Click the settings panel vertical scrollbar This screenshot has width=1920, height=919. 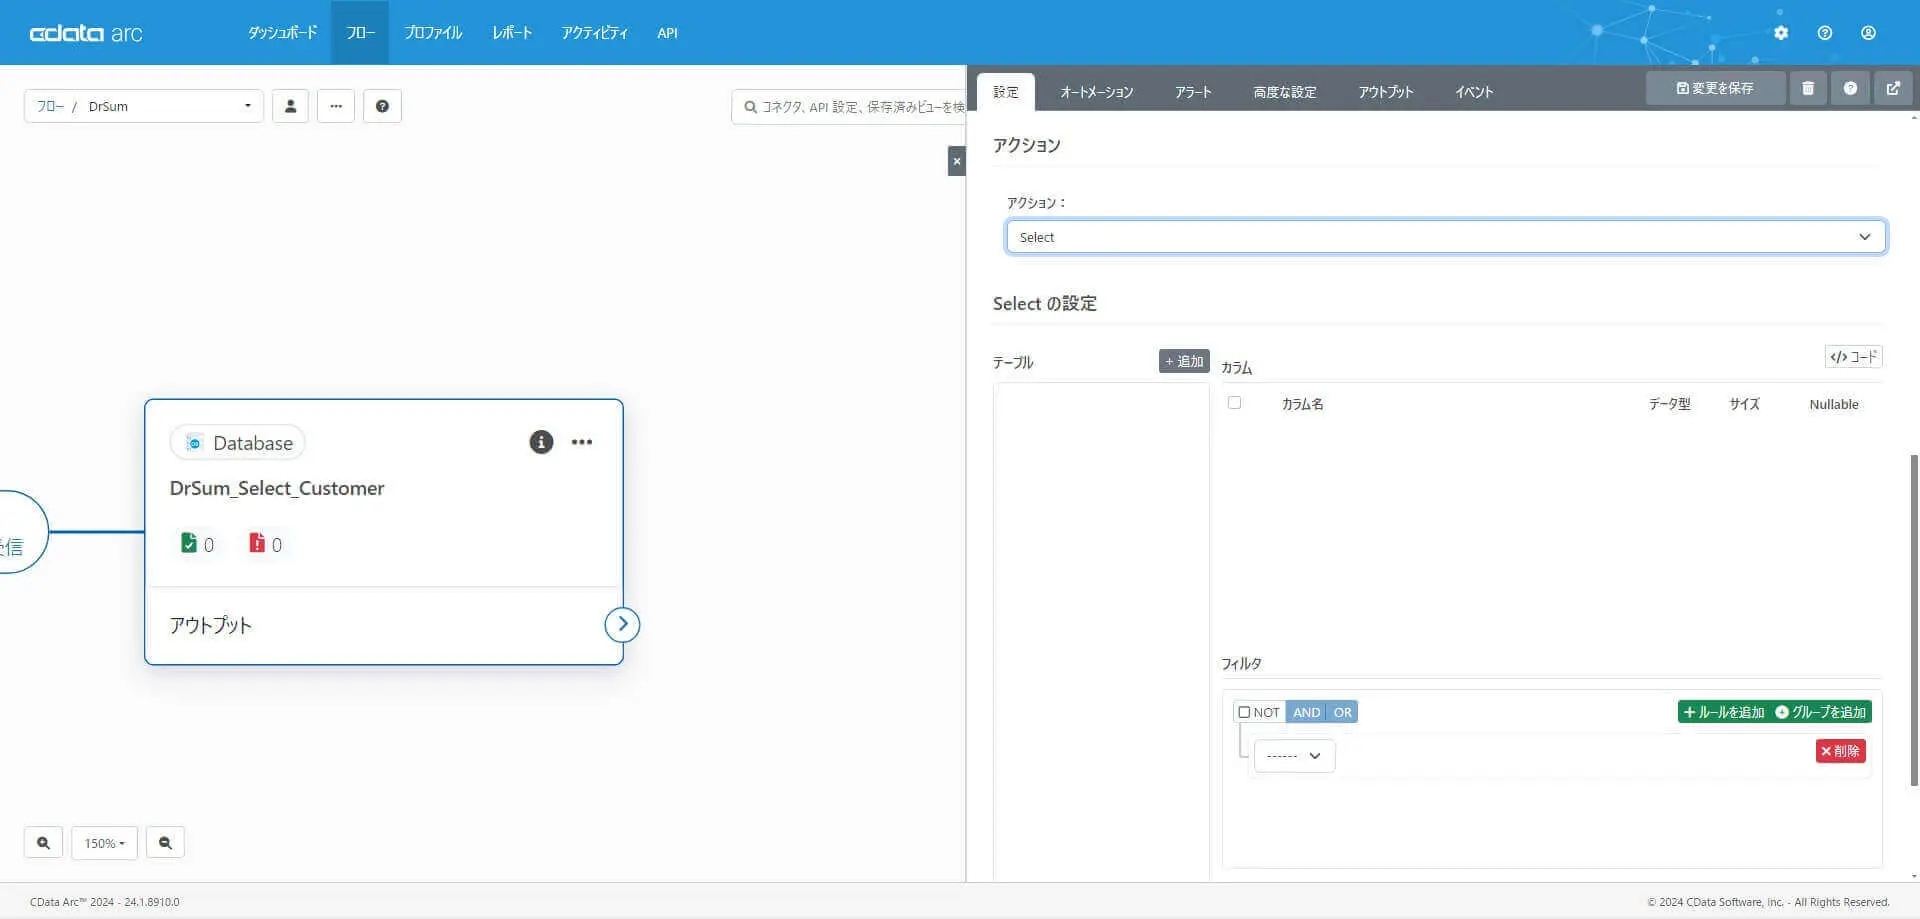tap(1914, 620)
